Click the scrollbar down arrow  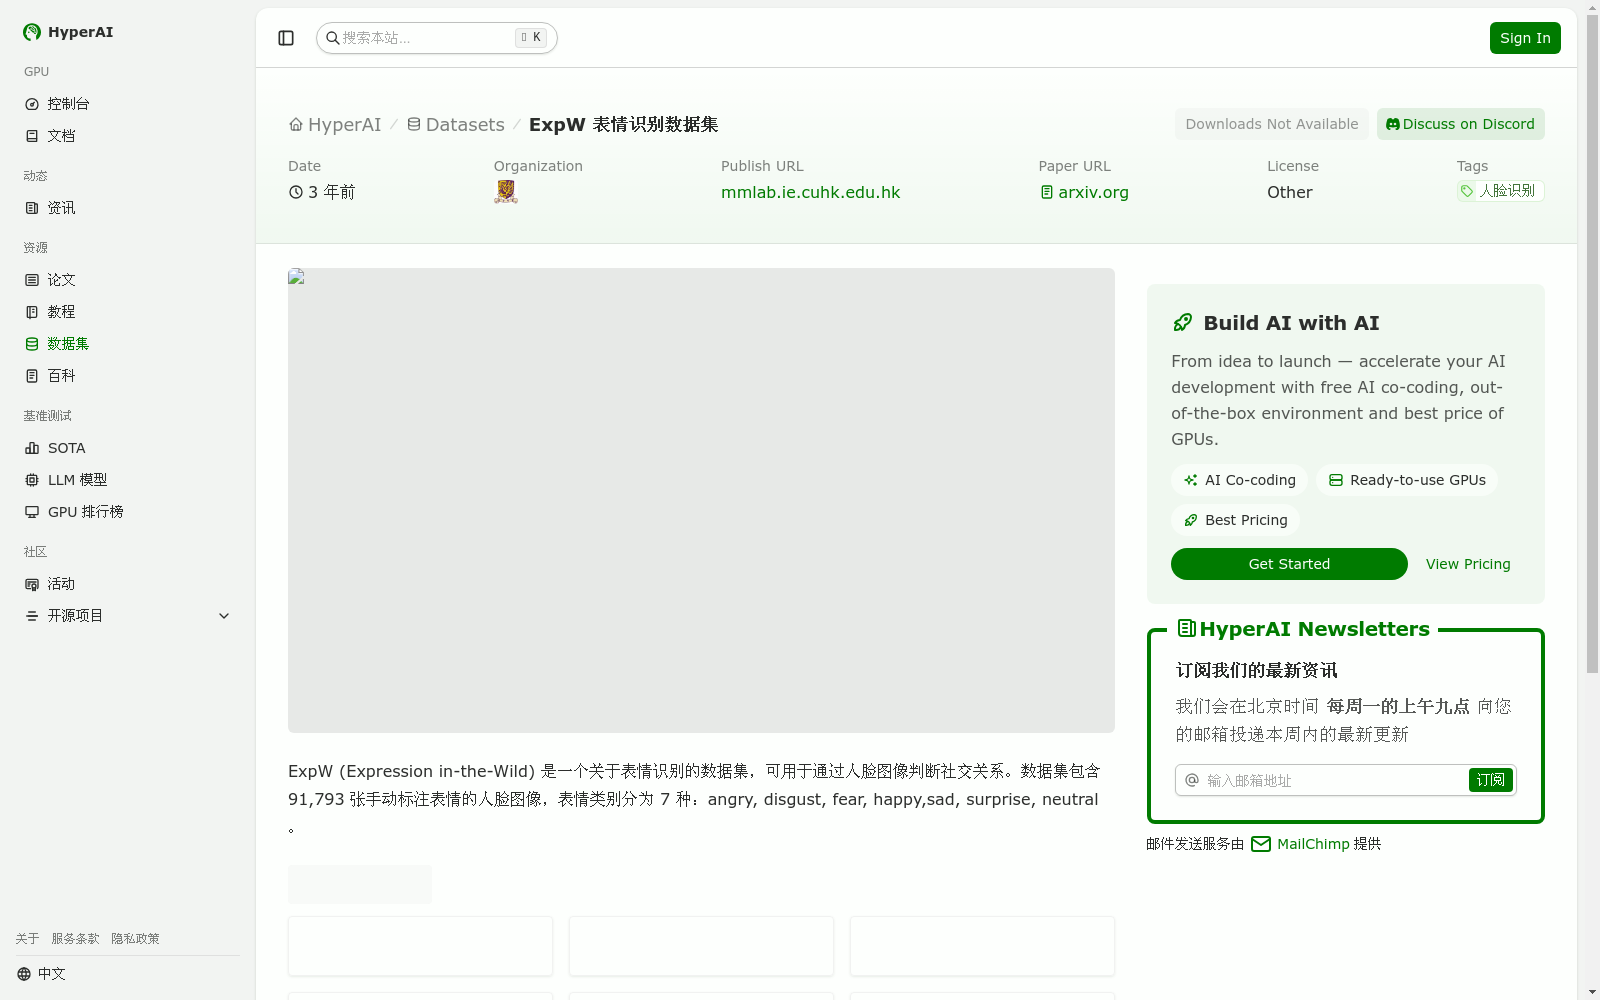pyautogui.click(x=1593, y=992)
